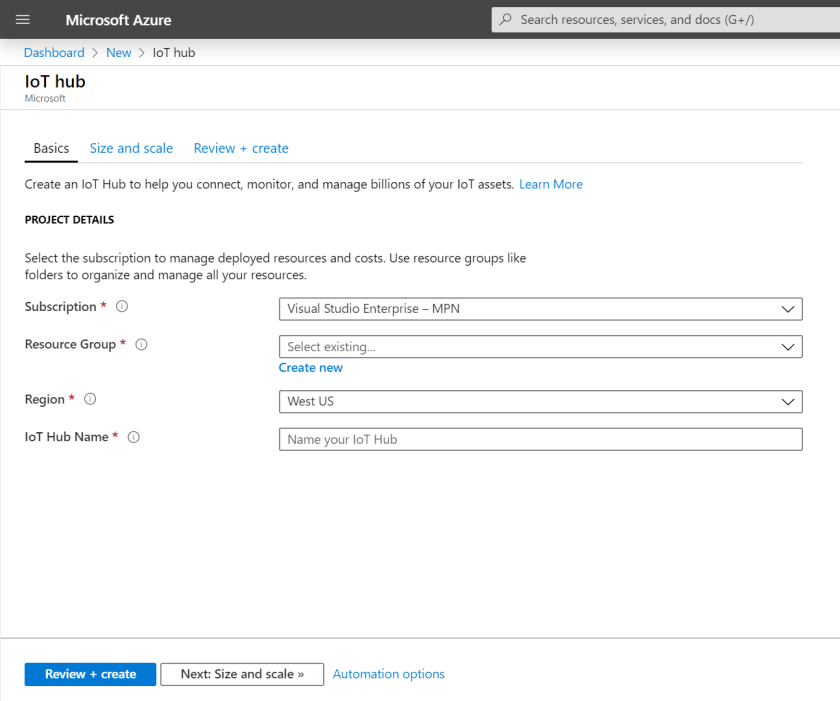The image size is (840, 701).
Task: Show the Region info tooltip
Action: click(x=90, y=398)
